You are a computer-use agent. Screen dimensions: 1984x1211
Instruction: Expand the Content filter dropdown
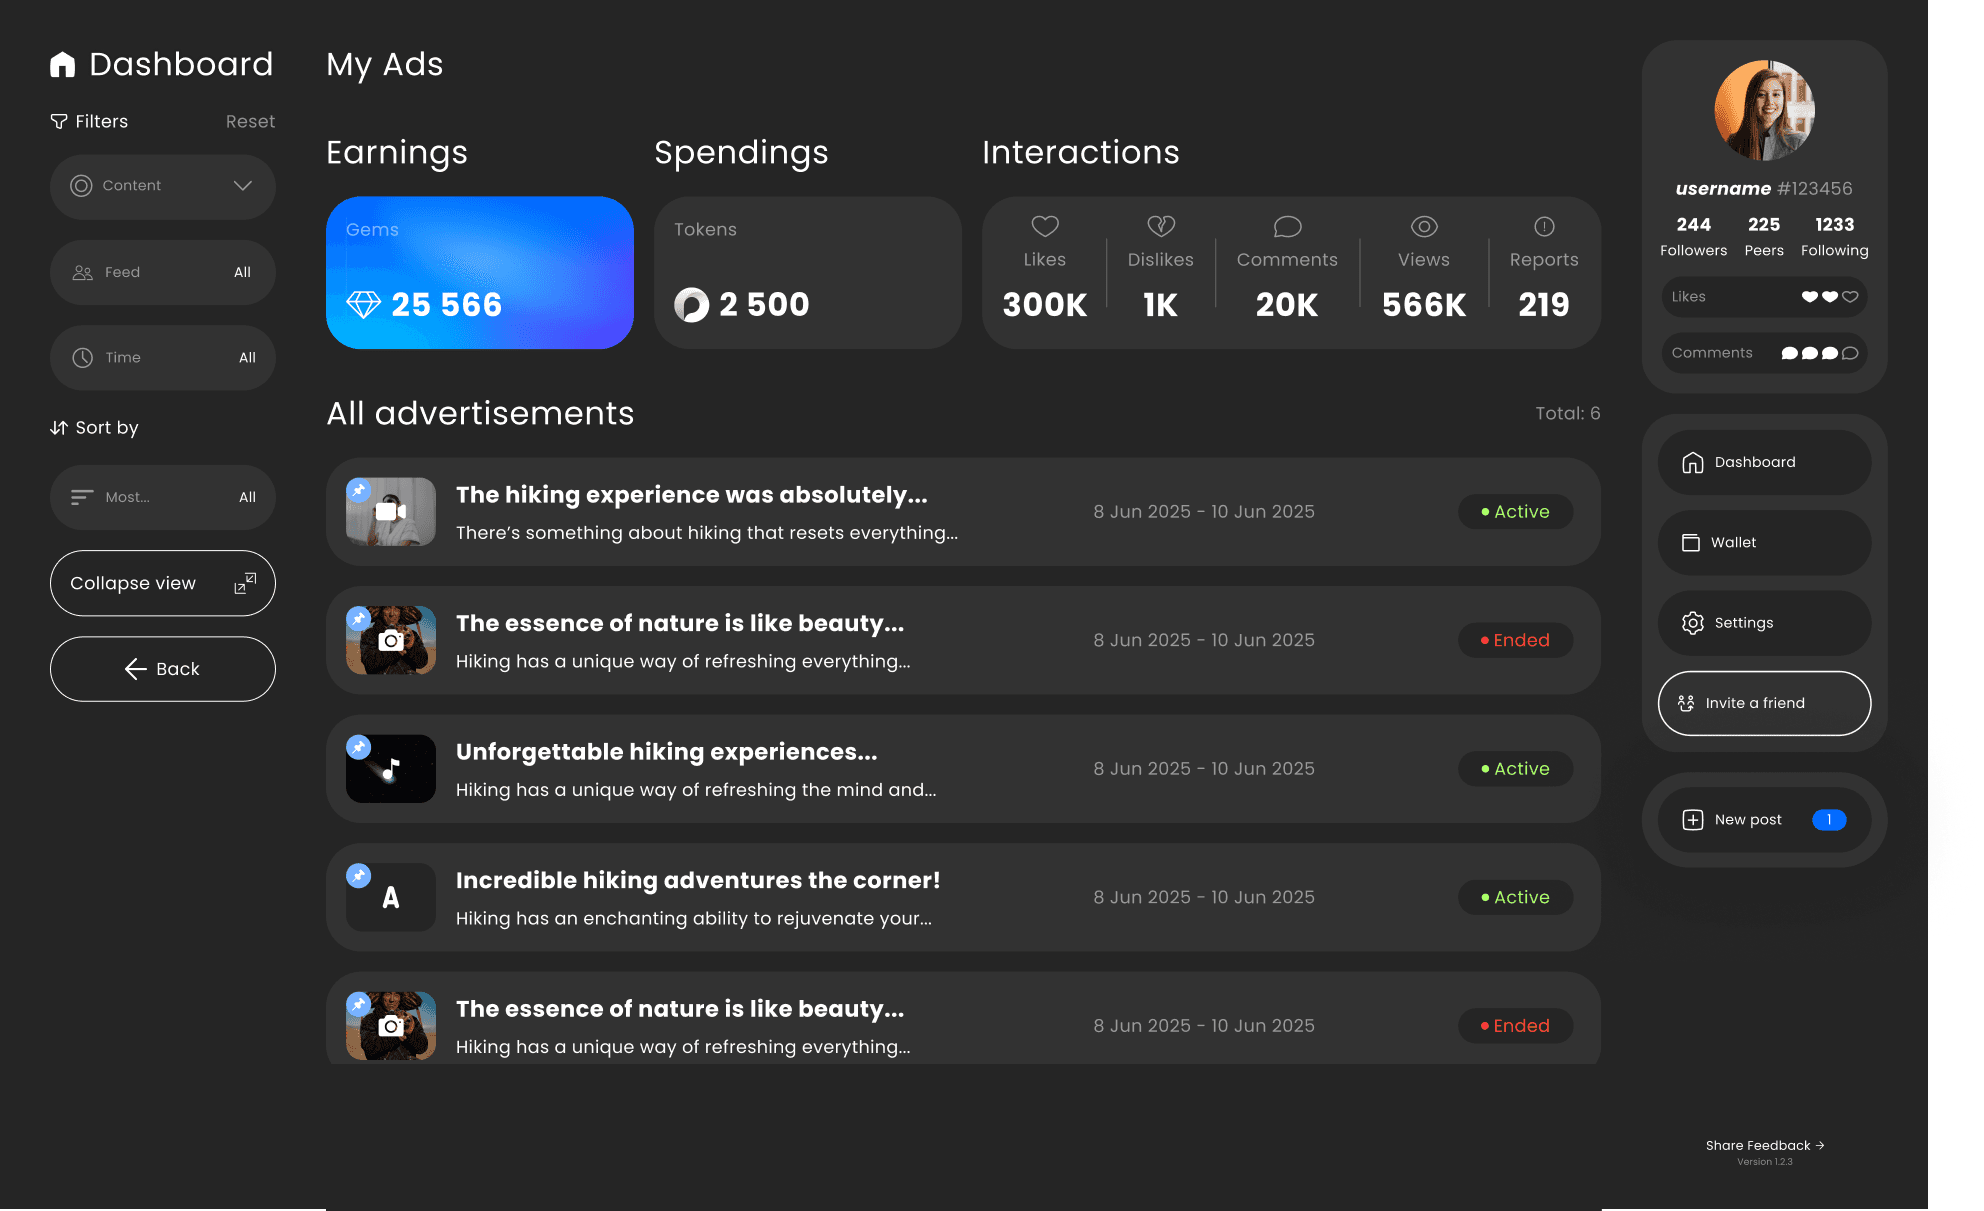pos(163,186)
